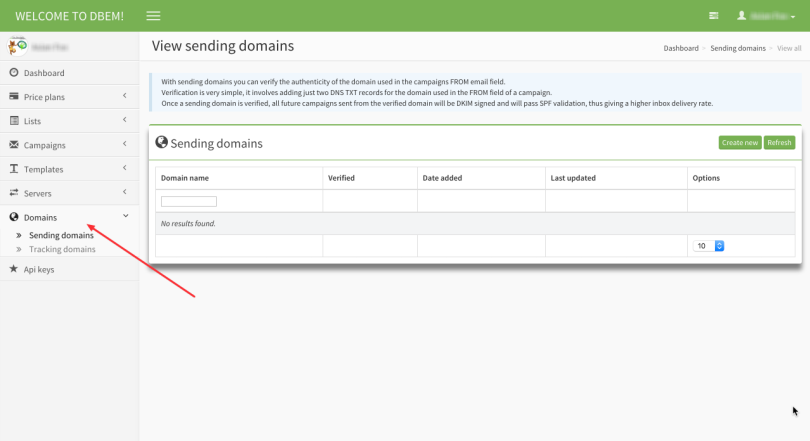This screenshot has height=441, width=810.
Task: Open Tracking domains in sidebar
Action: pyautogui.click(x=62, y=249)
